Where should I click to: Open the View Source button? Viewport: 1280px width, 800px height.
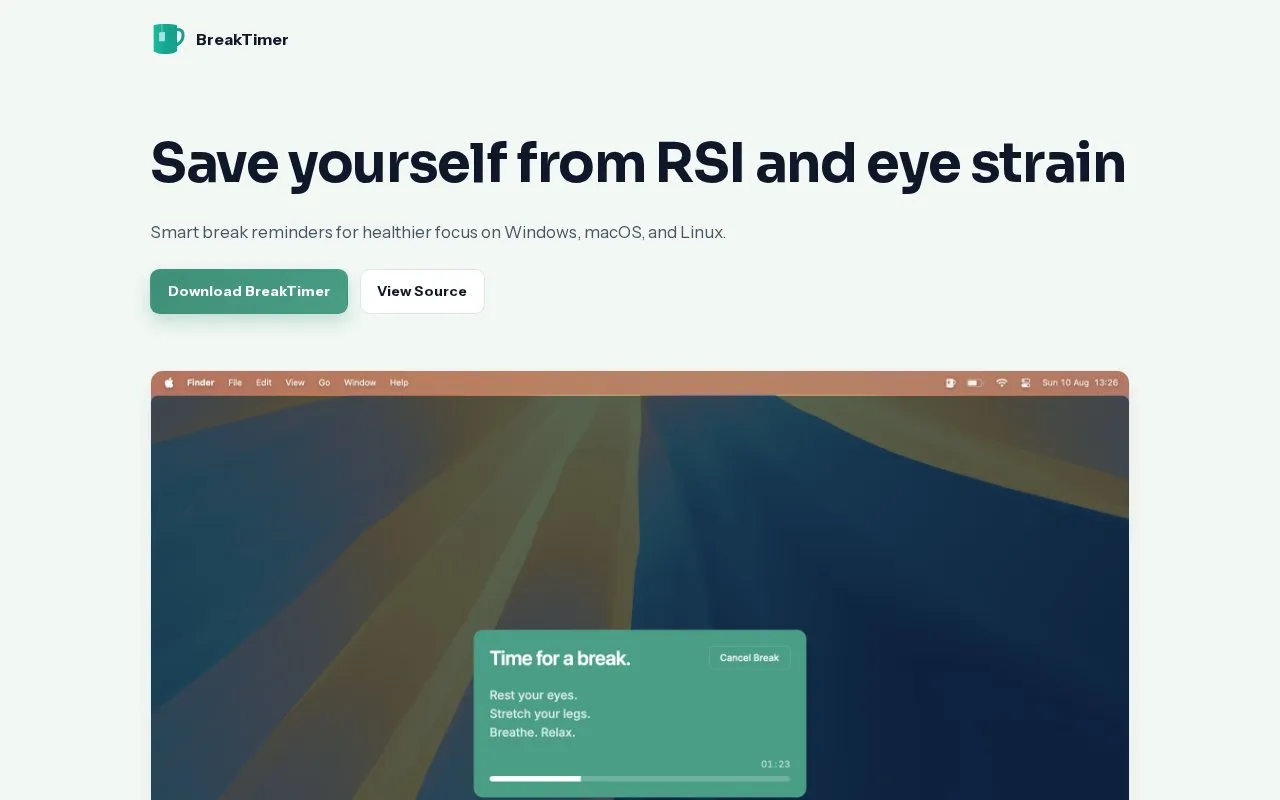(422, 291)
